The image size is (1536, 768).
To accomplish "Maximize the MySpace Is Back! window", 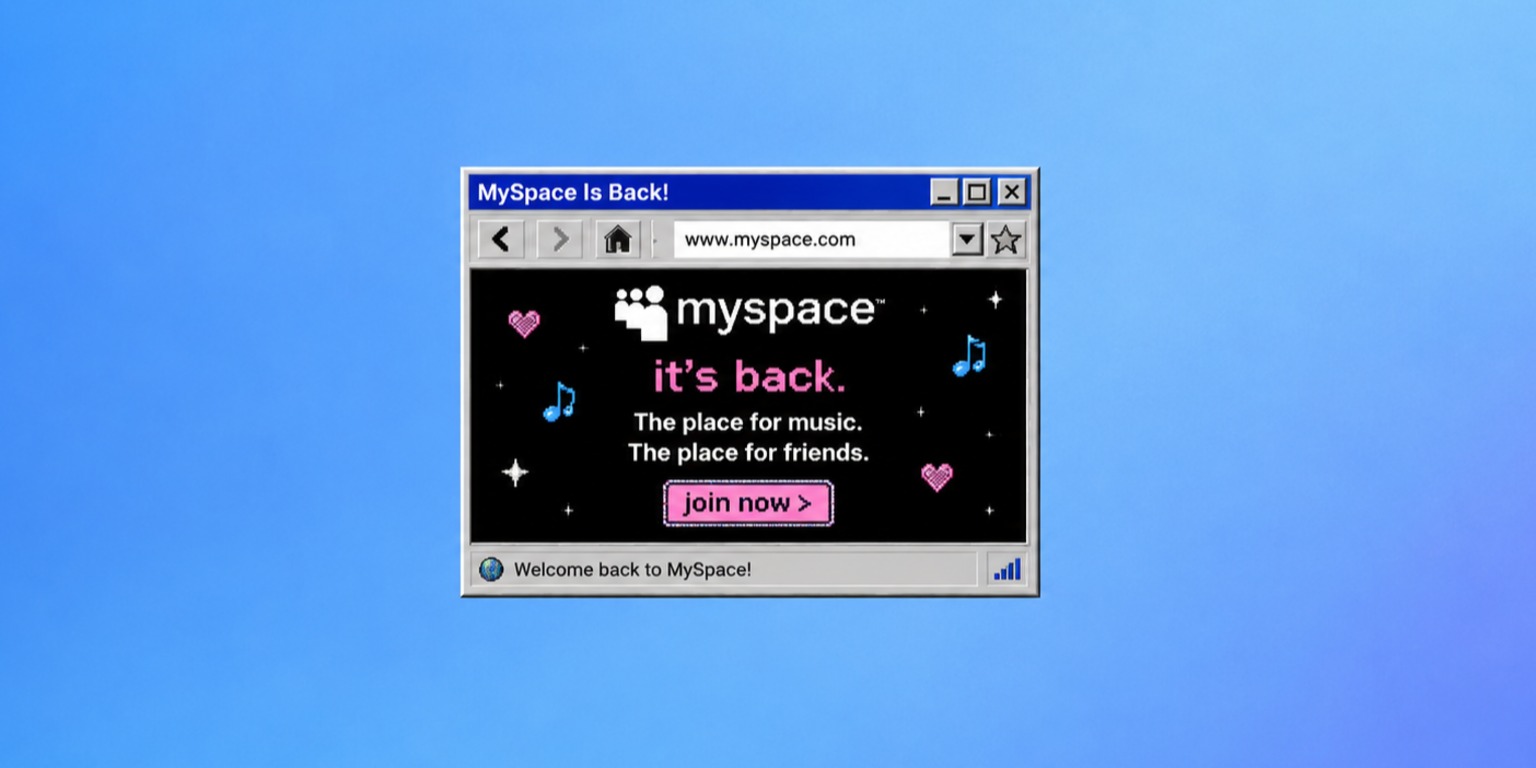I will click(x=977, y=192).
